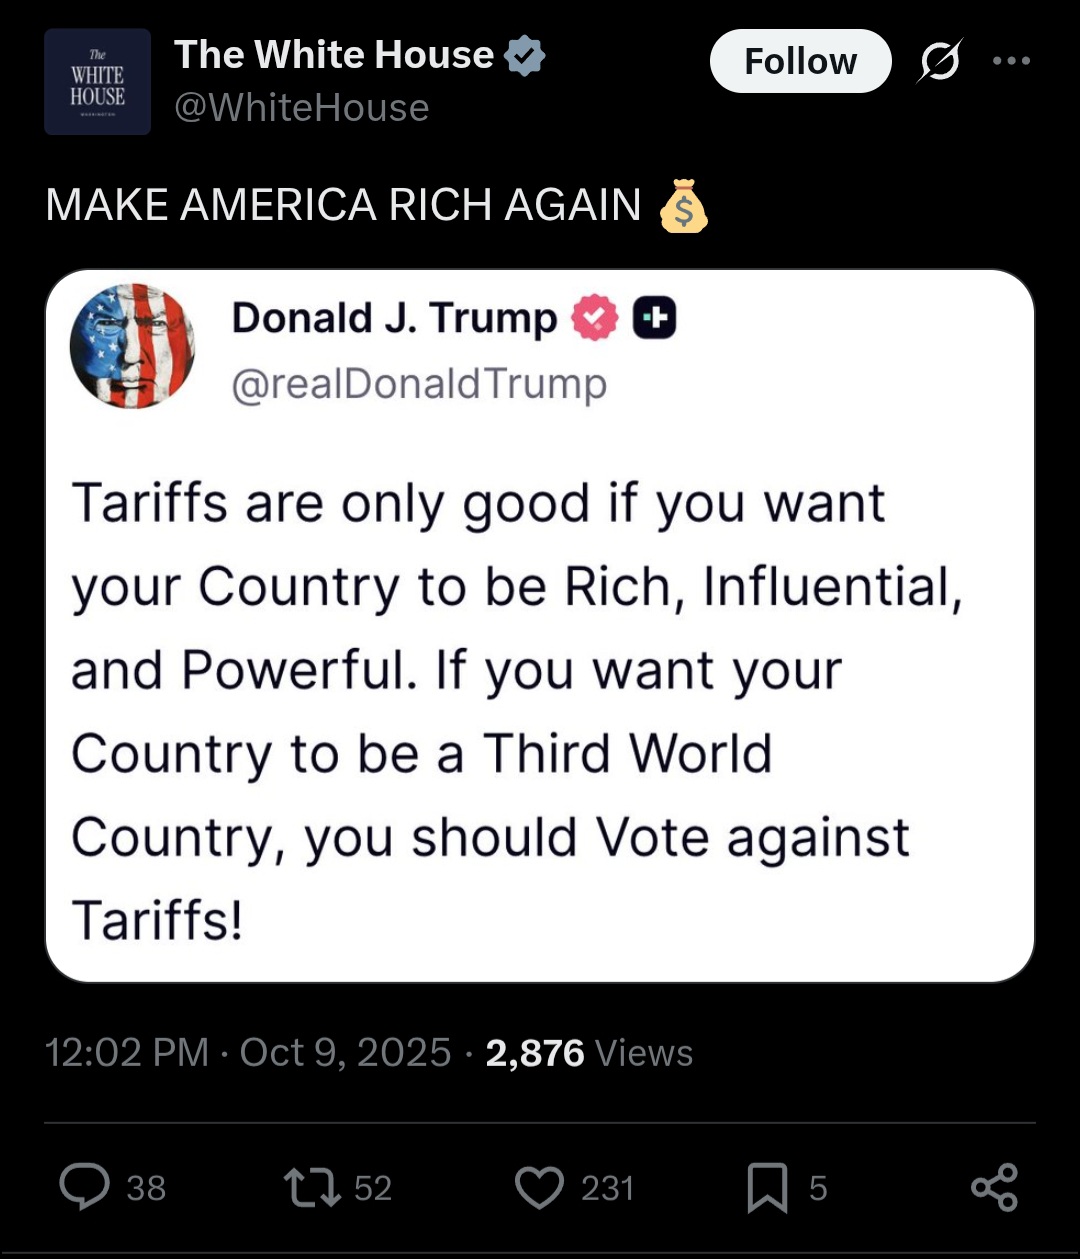The height and width of the screenshot is (1259, 1080).
Task: View the 2,876 Views analytics
Action: click(589, 1052)
